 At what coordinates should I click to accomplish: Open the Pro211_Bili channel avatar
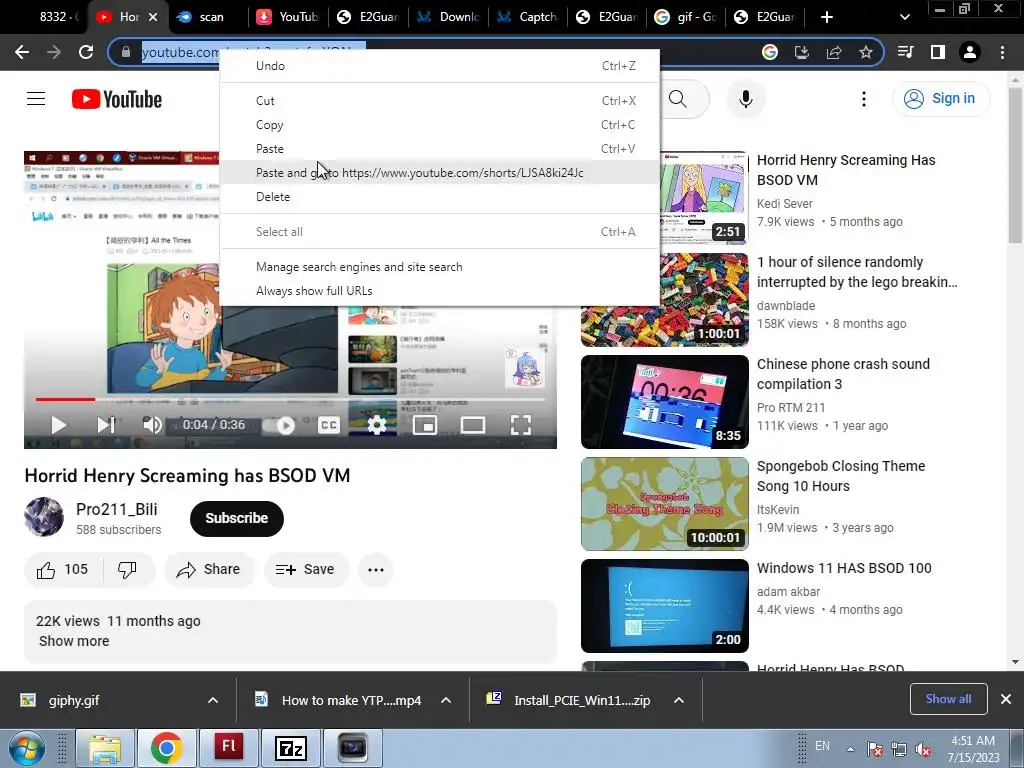44,517
